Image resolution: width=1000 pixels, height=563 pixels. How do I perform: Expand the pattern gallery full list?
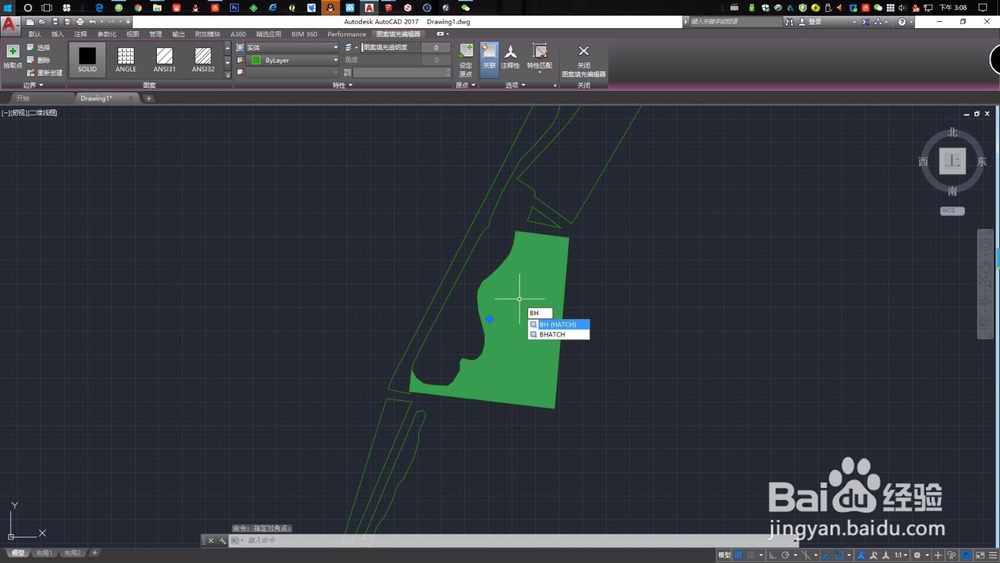(x=228, y=75)
